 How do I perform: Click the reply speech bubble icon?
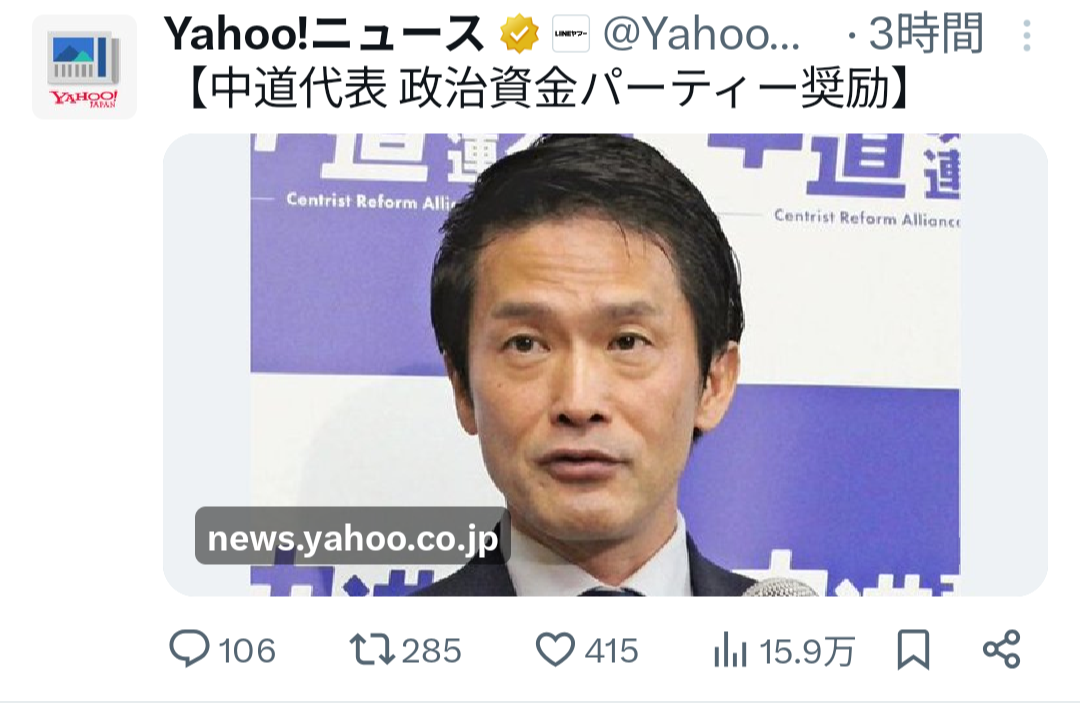(x=189, y=649)
